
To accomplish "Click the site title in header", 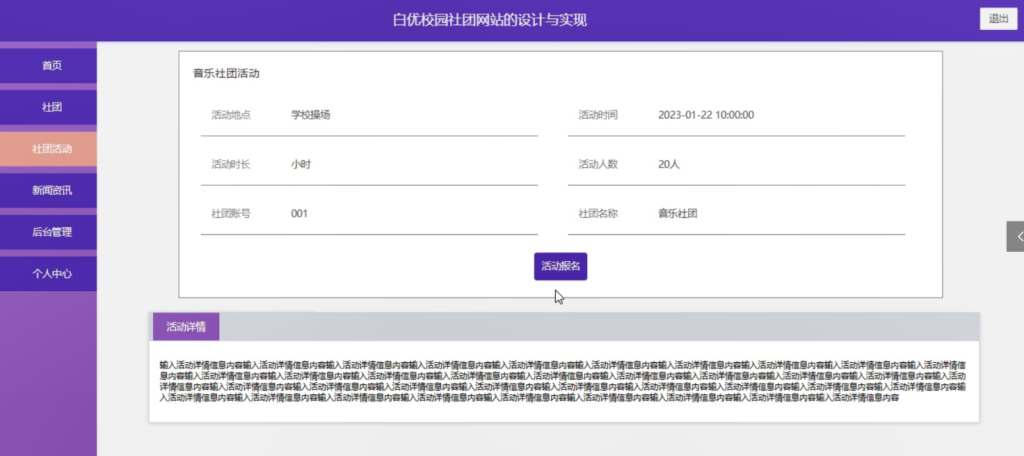I will [x=490, y=20].
